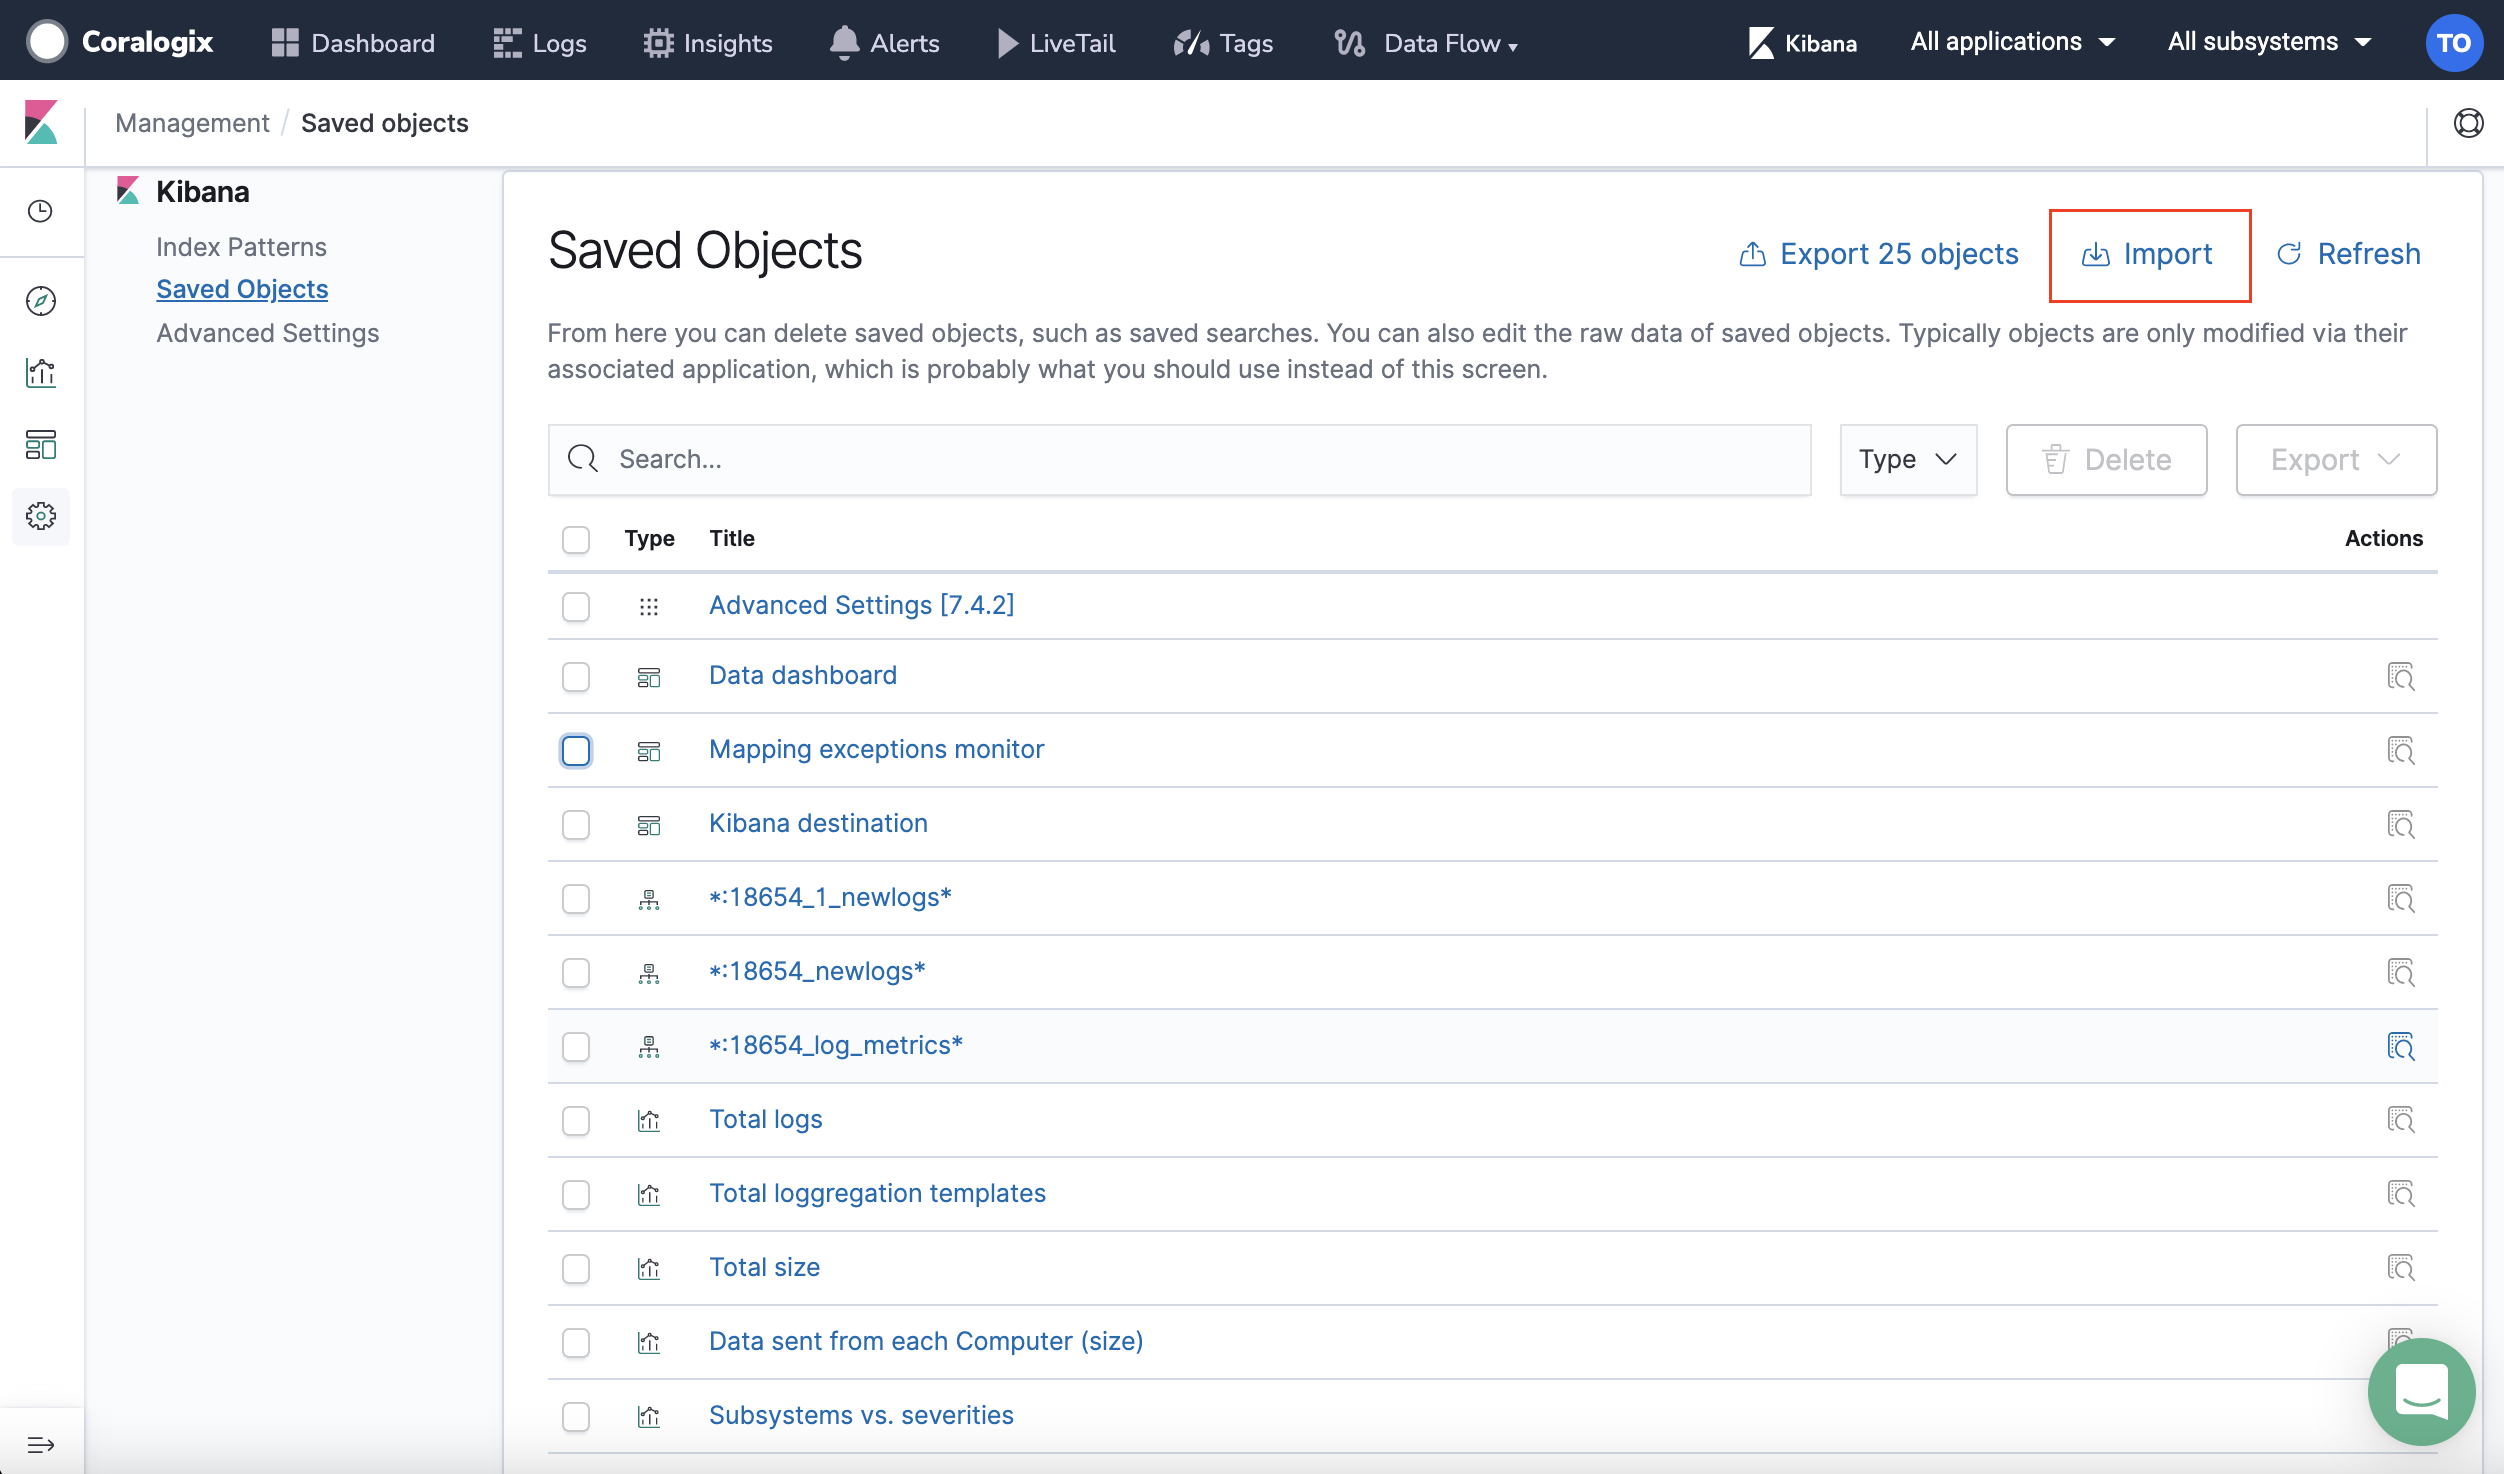Viewport: 2504px width, 1474px height.
Task: Check the *:18654_log_metrics* row
Action: [x=576, y=1047]
